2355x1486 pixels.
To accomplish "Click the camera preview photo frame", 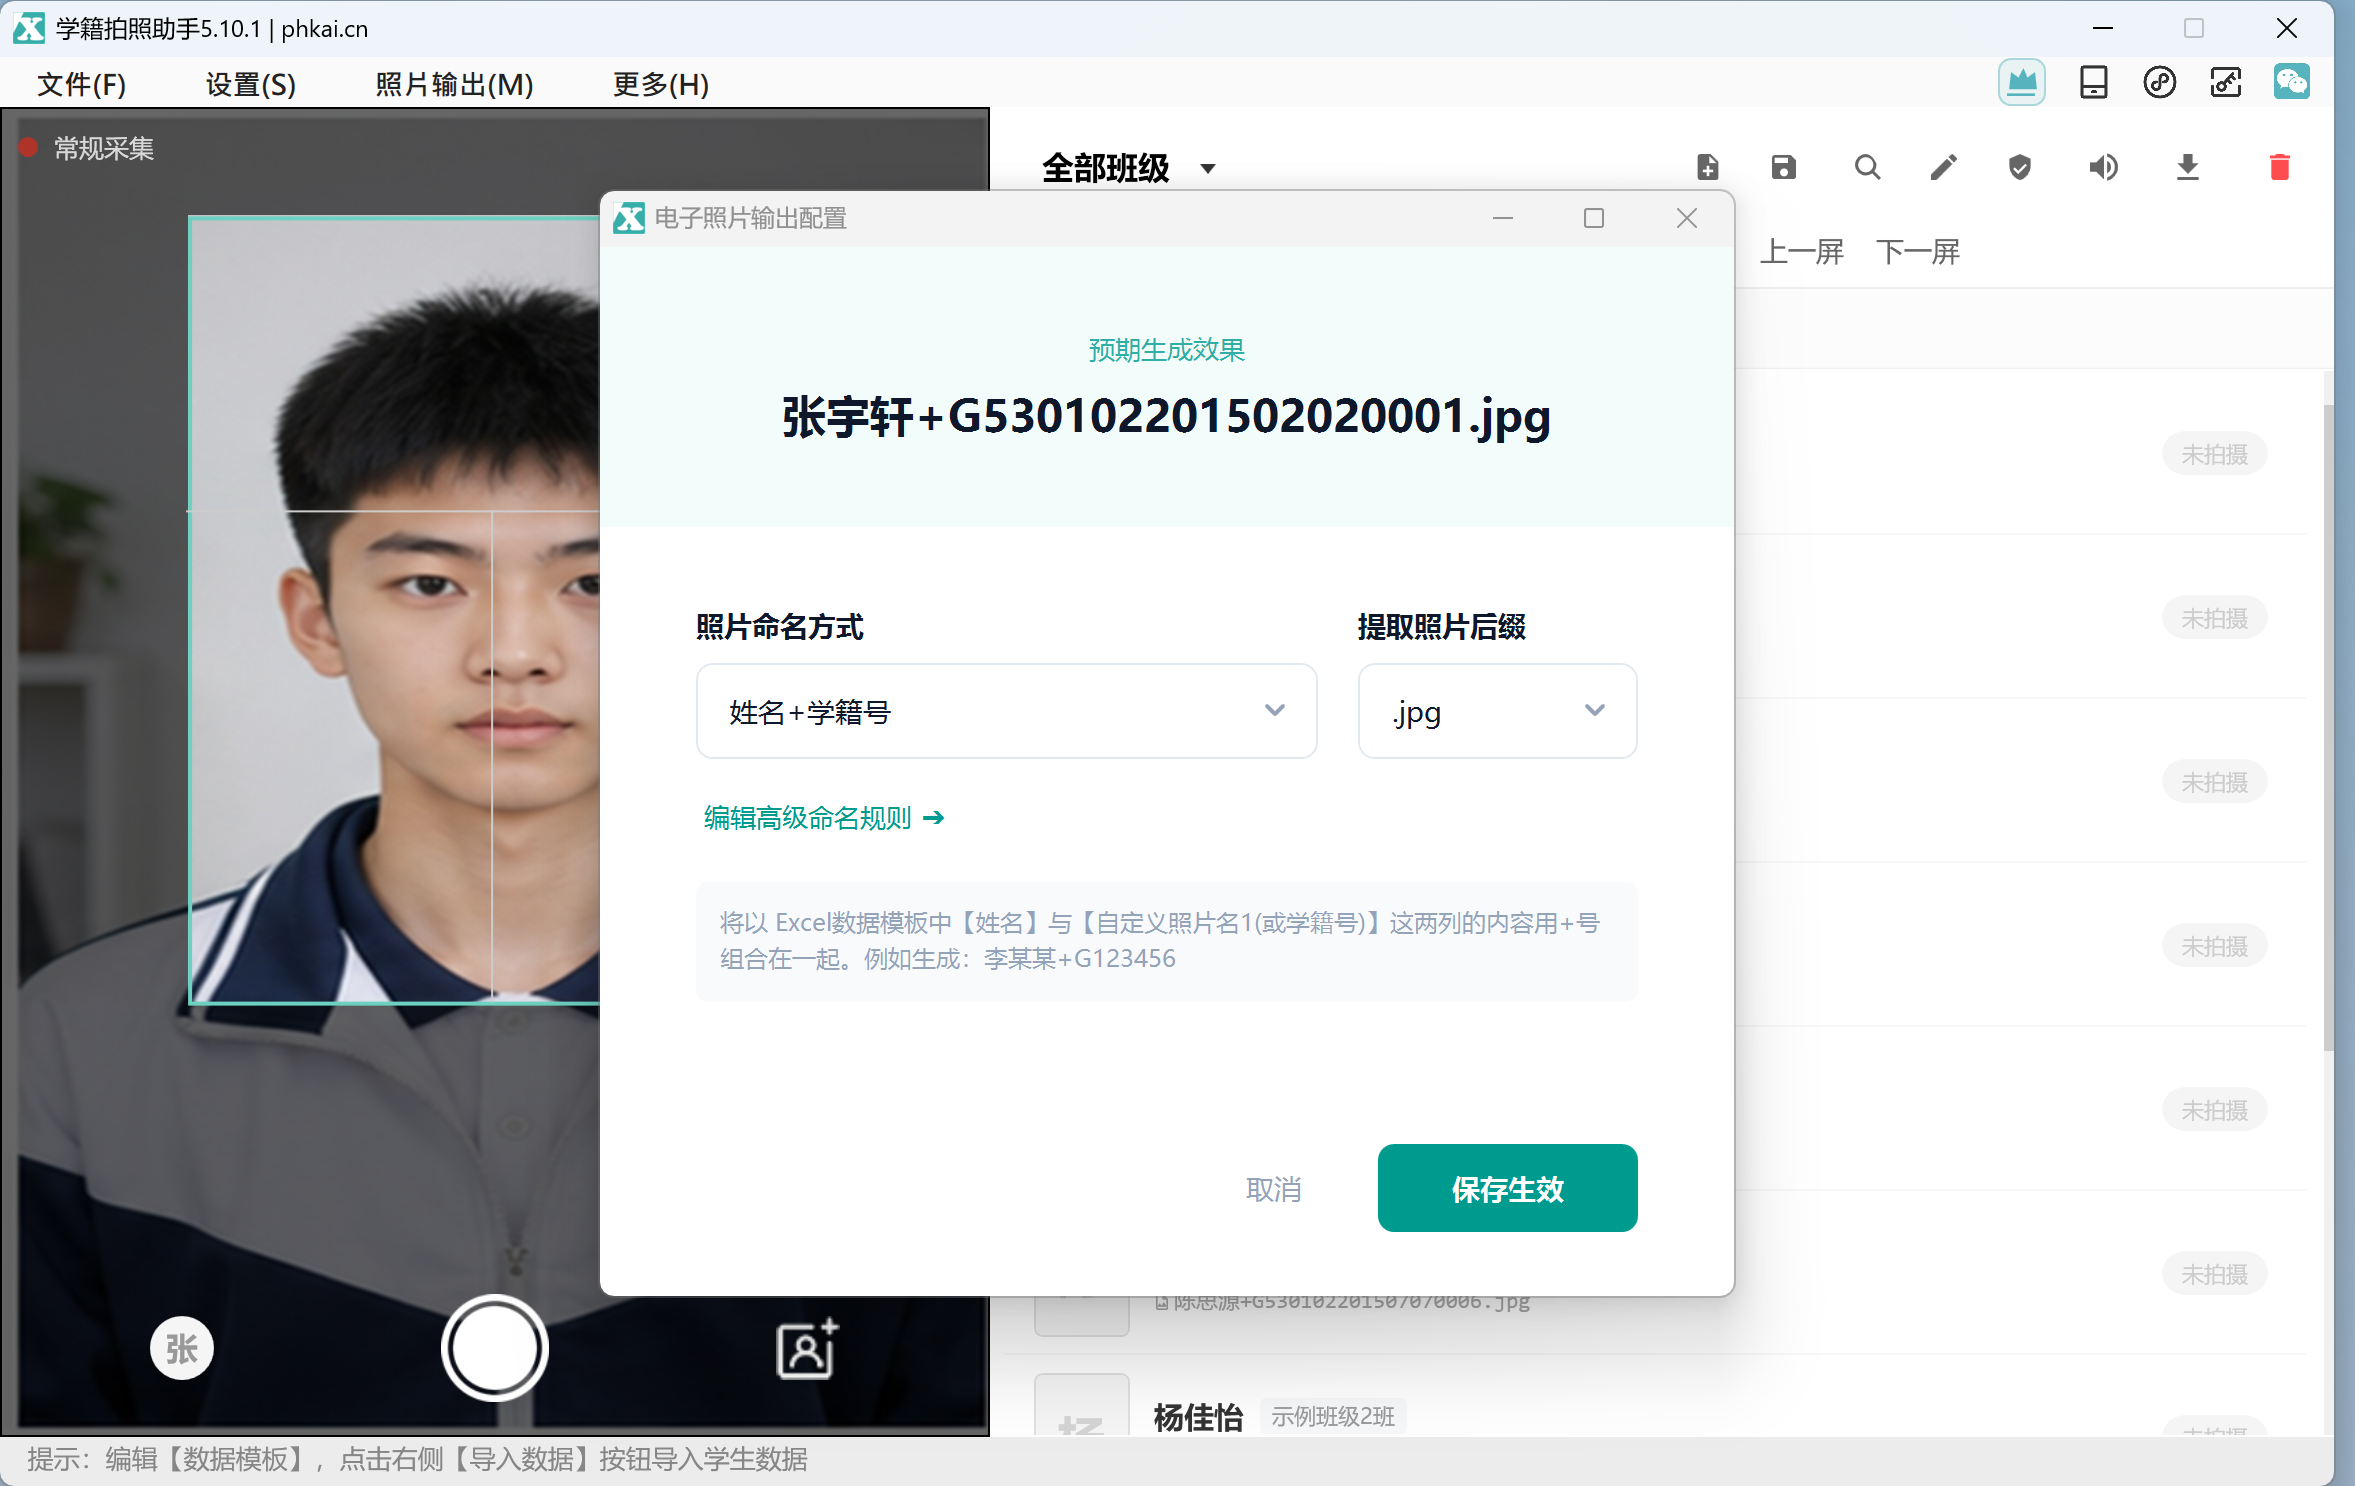I will pos(395,610).
